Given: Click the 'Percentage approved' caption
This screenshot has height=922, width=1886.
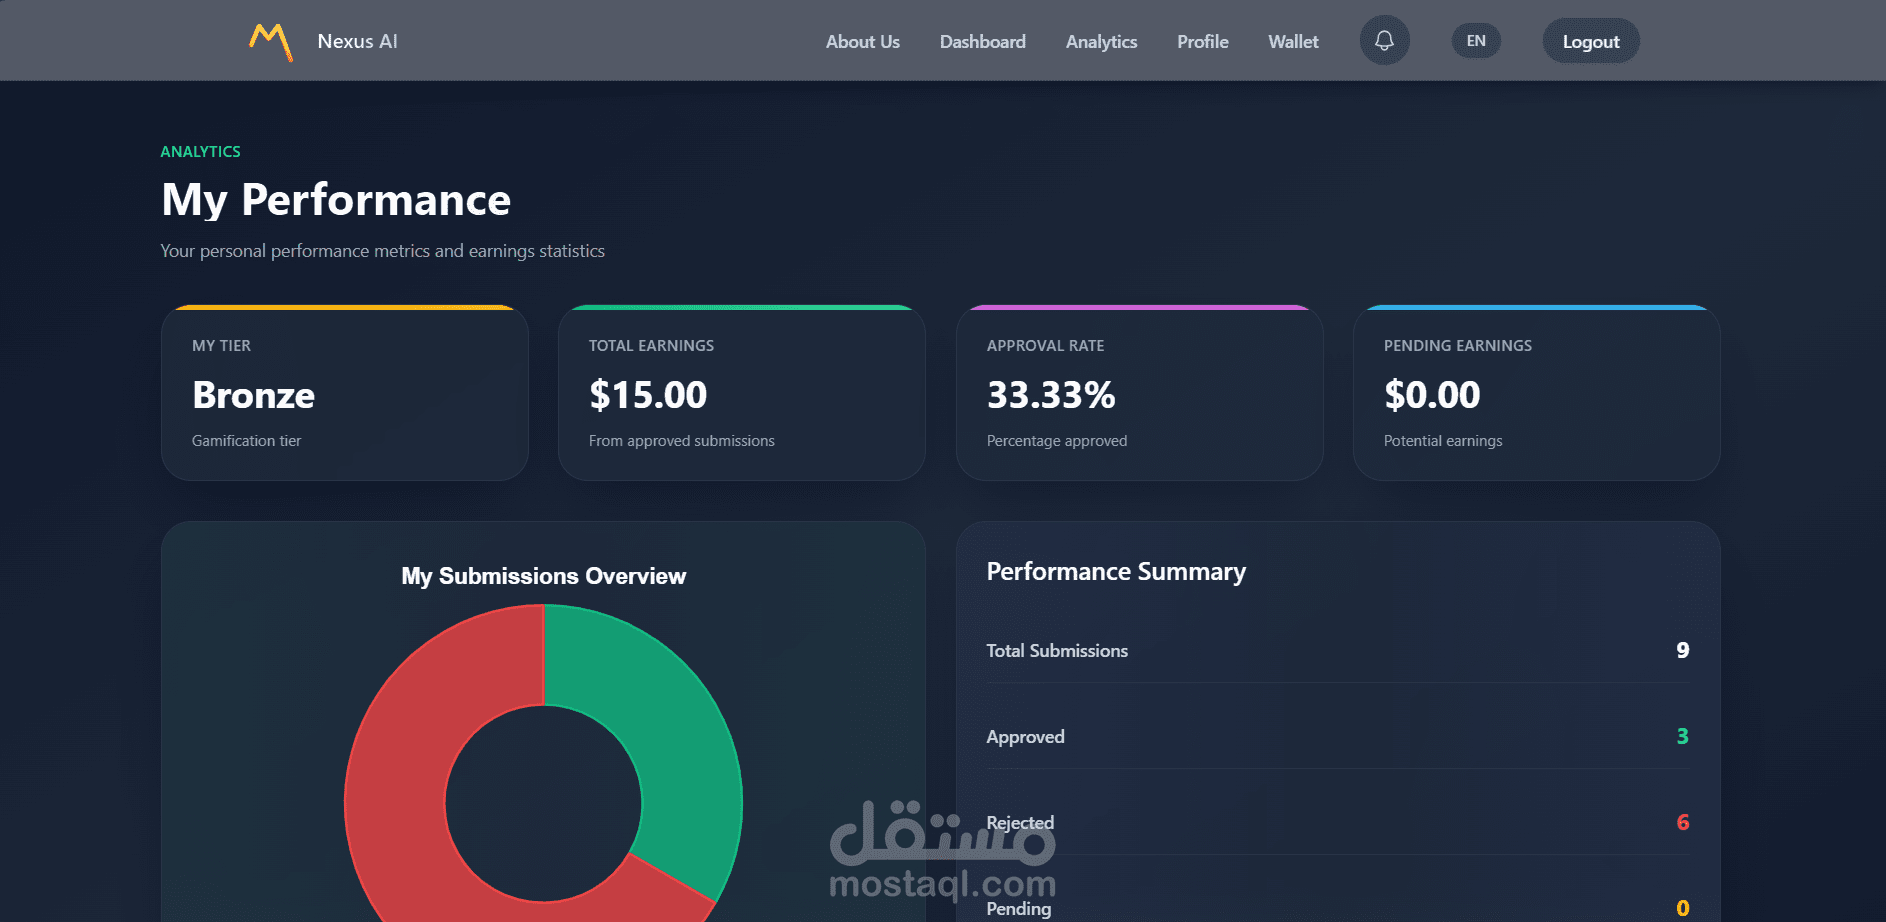Looking at the screenshot, I should click(x=1057, y=441).
